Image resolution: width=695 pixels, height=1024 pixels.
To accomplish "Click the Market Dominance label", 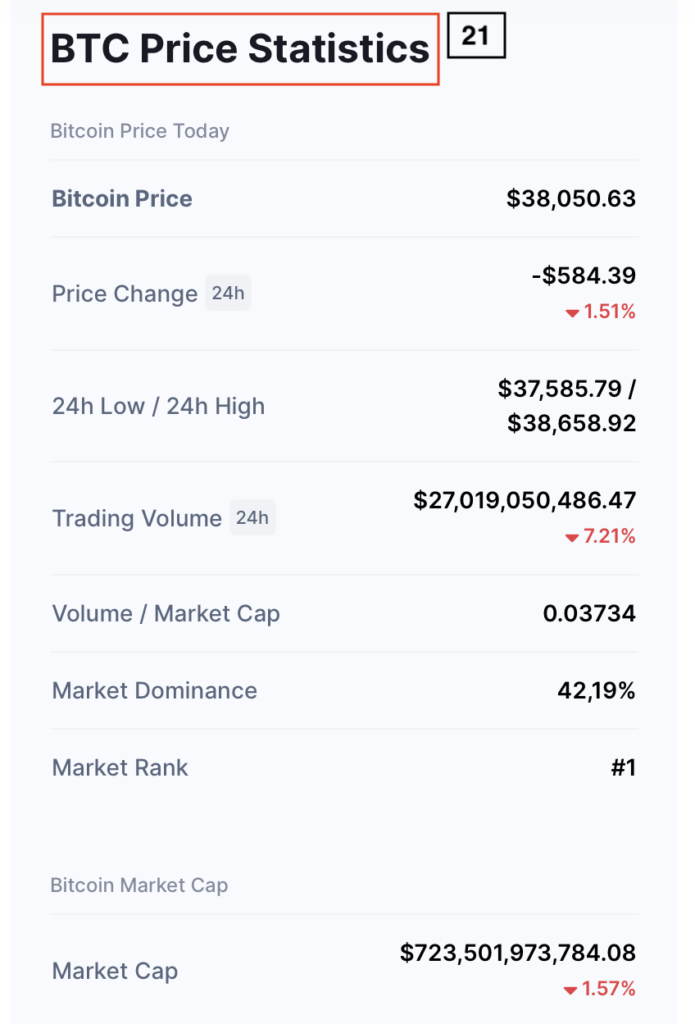I will tap(155, 690).
